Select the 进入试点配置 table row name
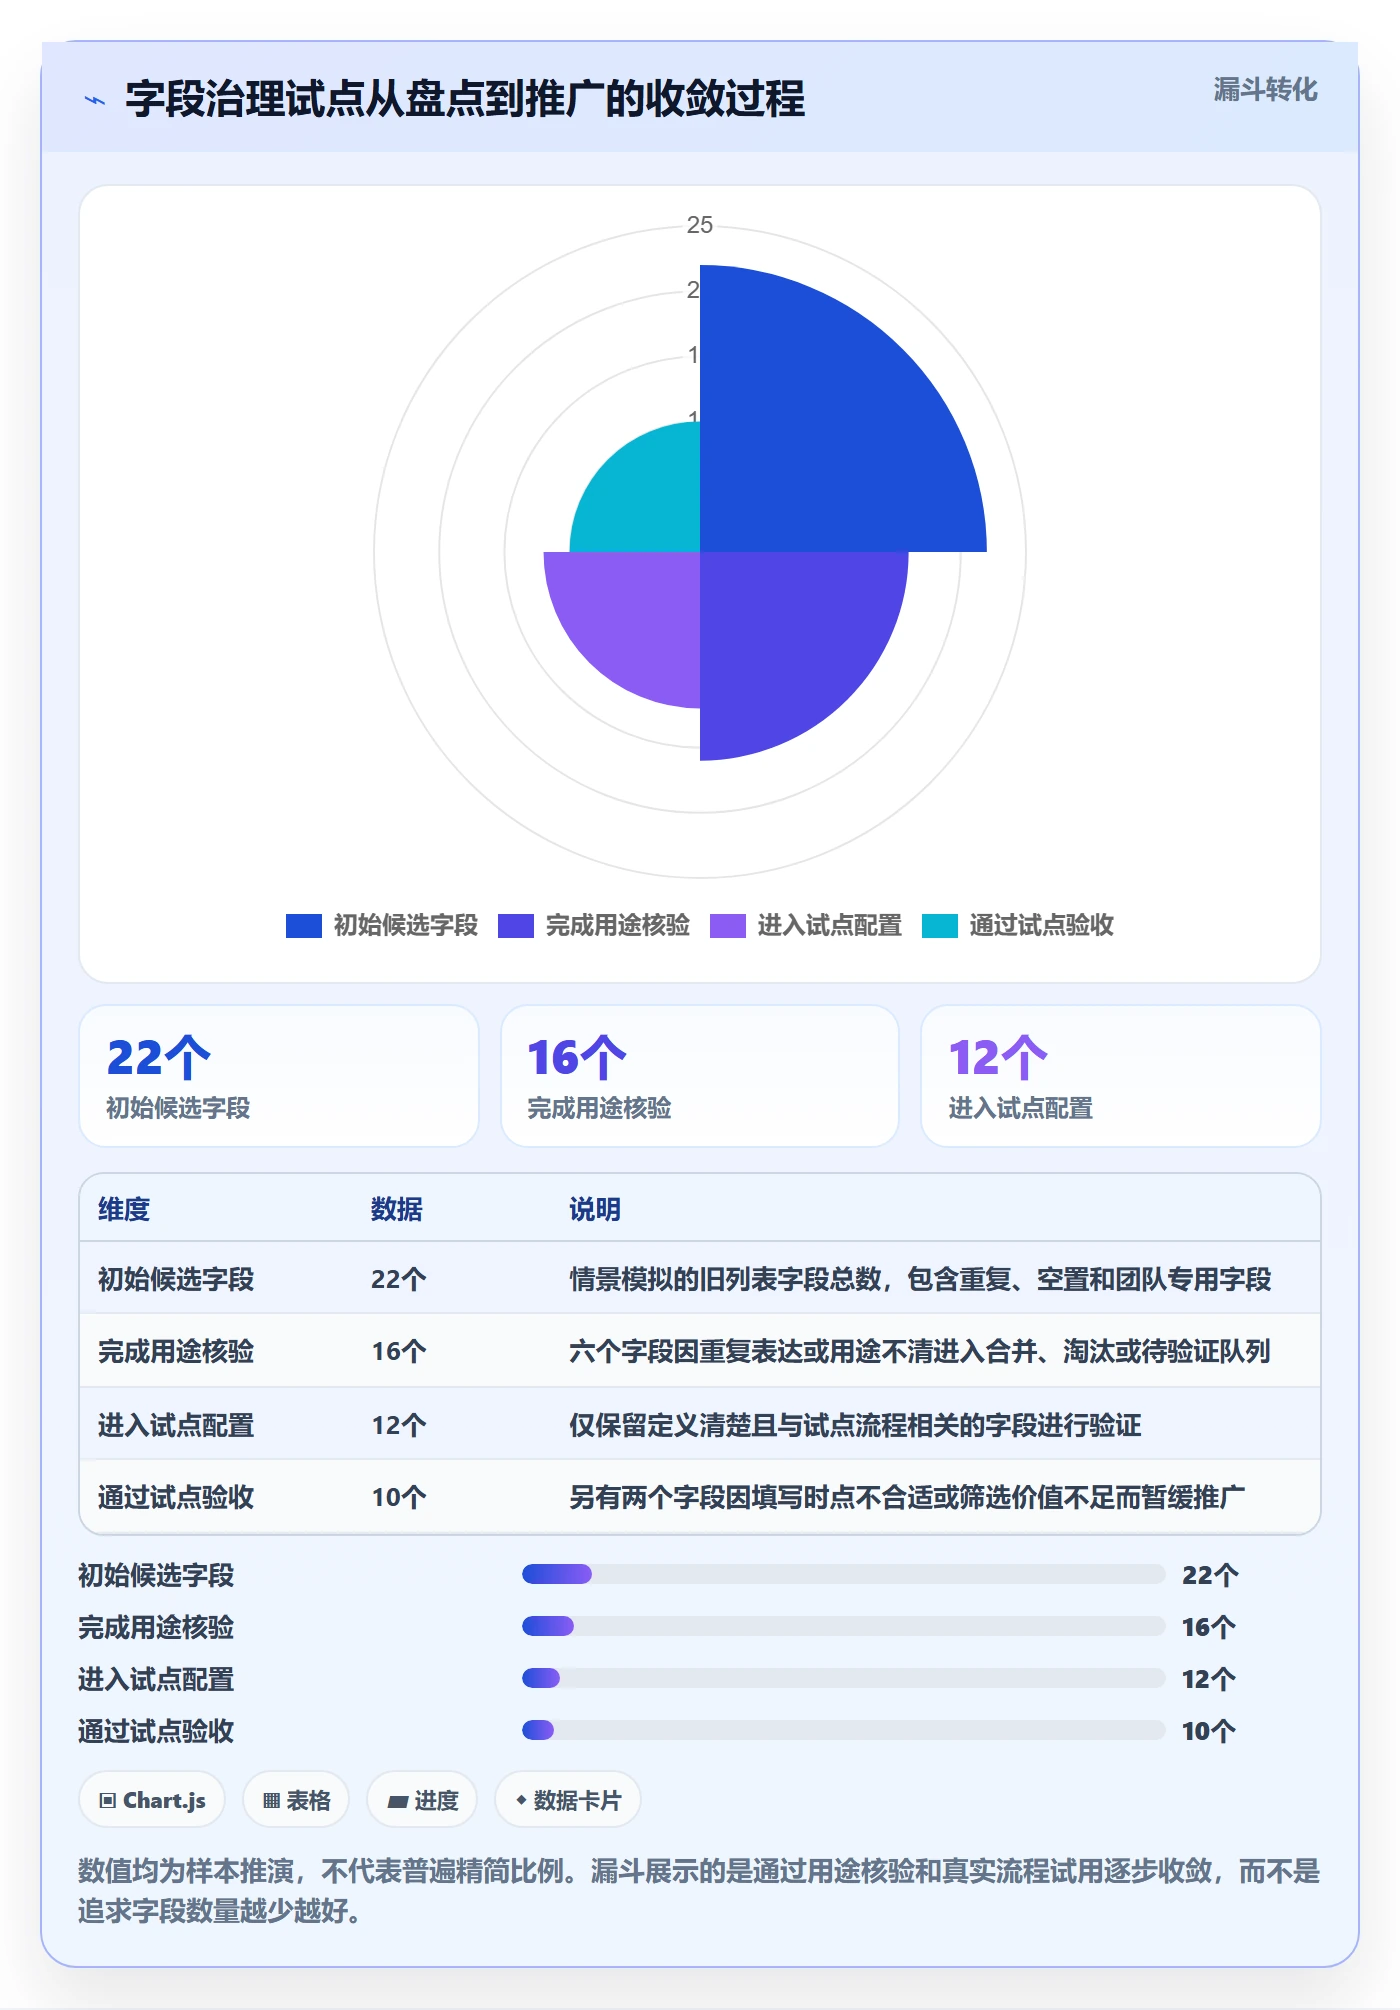This screenshot has width=1400, height=2010. (176, 1425)
